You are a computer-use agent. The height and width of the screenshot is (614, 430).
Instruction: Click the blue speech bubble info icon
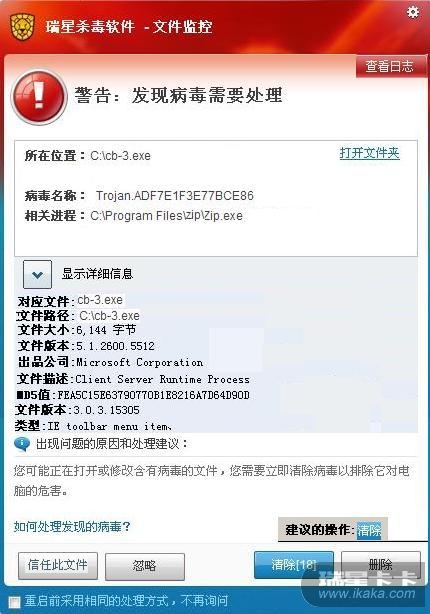[x=22, y=444]
